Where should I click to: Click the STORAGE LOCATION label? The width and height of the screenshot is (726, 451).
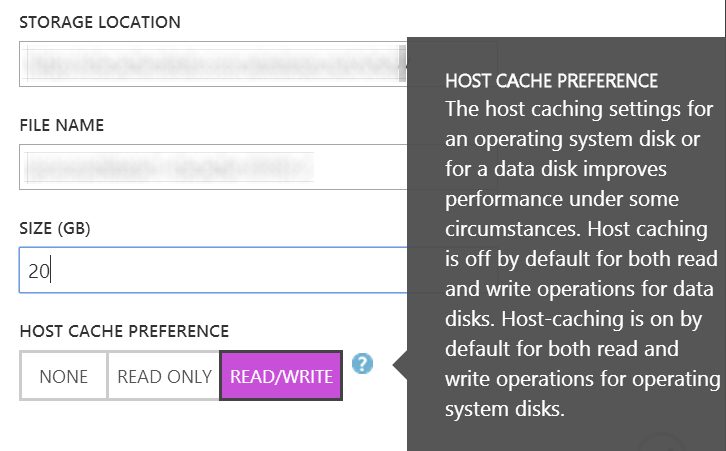point(100,22)
